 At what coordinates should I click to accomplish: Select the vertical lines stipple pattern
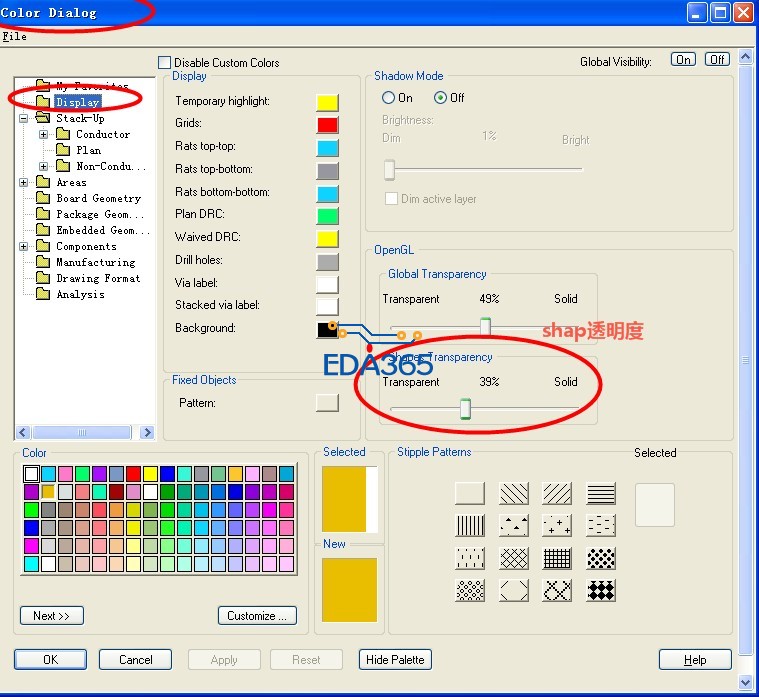point(470,526)
